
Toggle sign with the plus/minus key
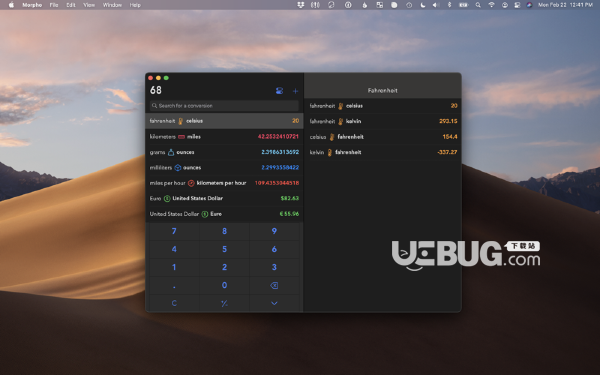[x=224, y=303]
